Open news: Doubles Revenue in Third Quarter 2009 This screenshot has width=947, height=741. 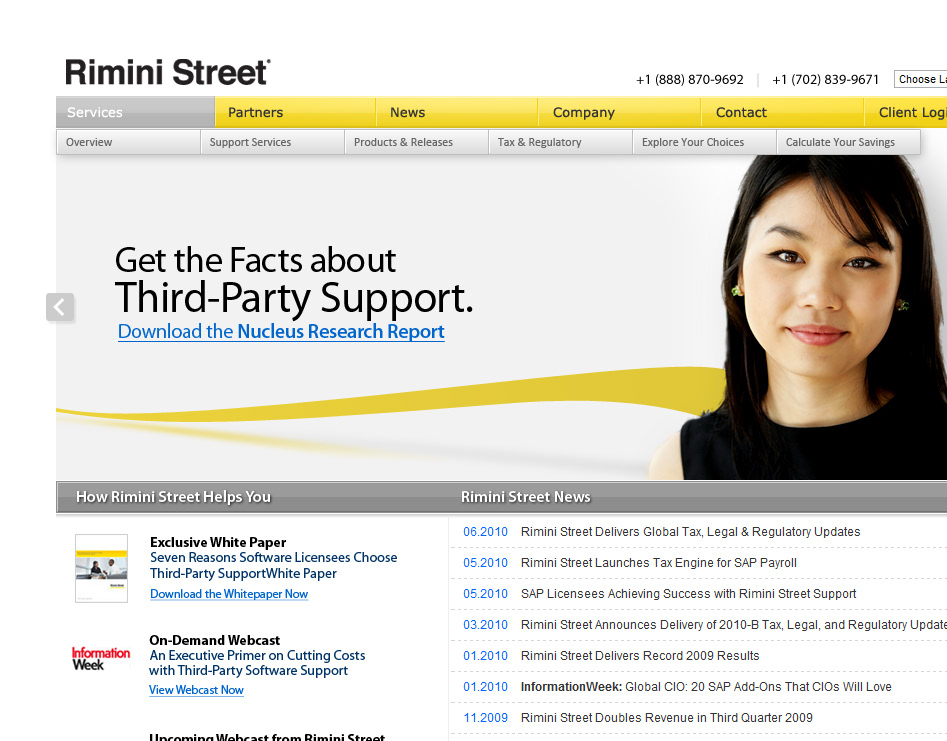[x=667, y=717]
